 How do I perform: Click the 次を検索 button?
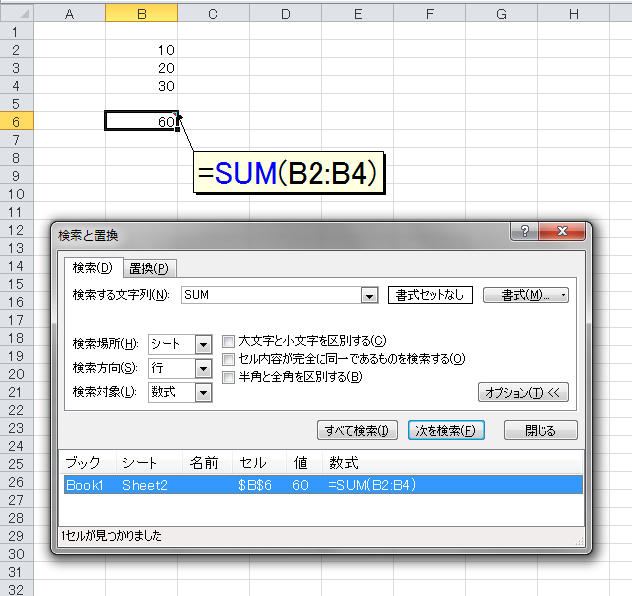coord(446,430)
